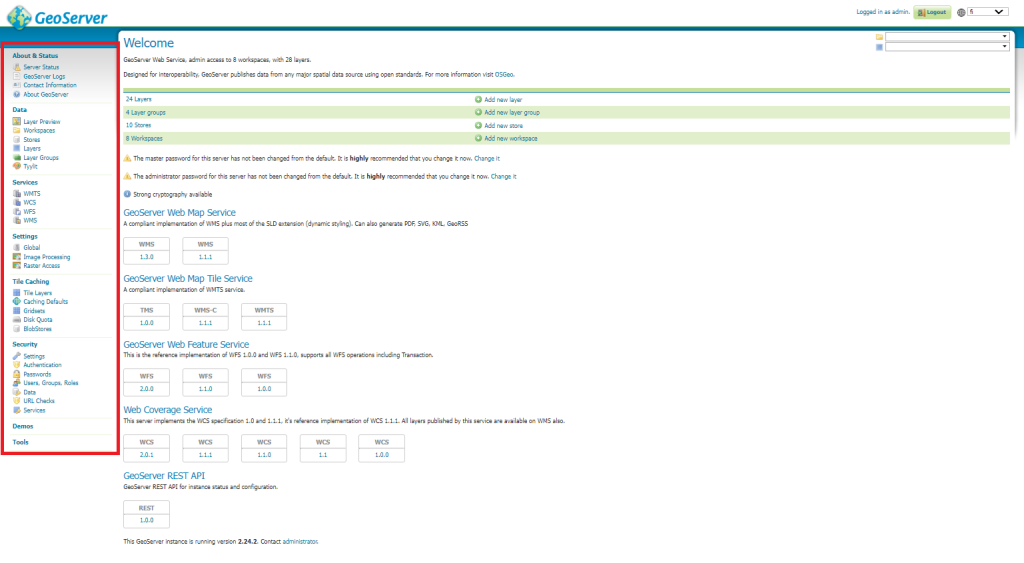Click the Logout button
This screenshot has width=1024, height=563.
tap(932, 12)
